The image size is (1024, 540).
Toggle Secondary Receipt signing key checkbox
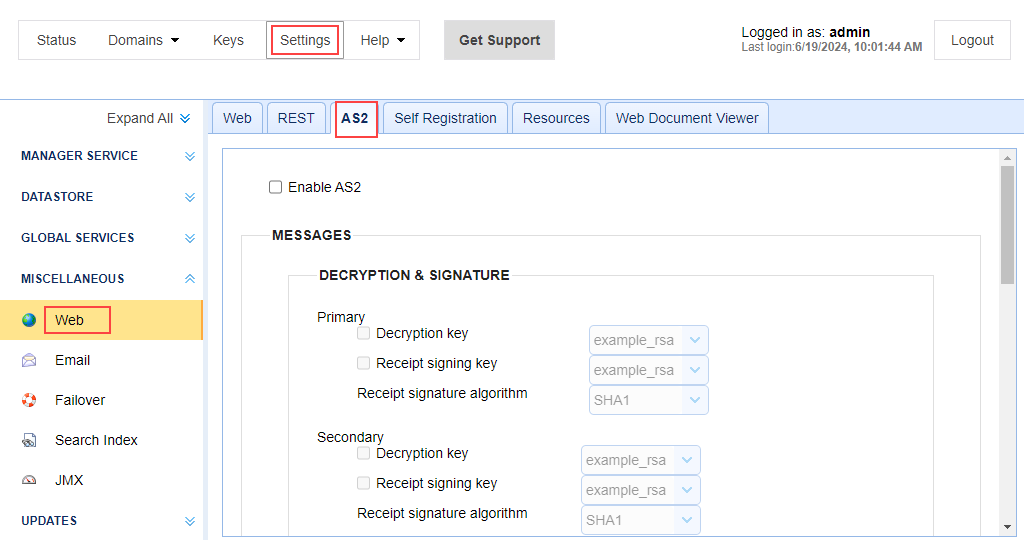[364, 483]
